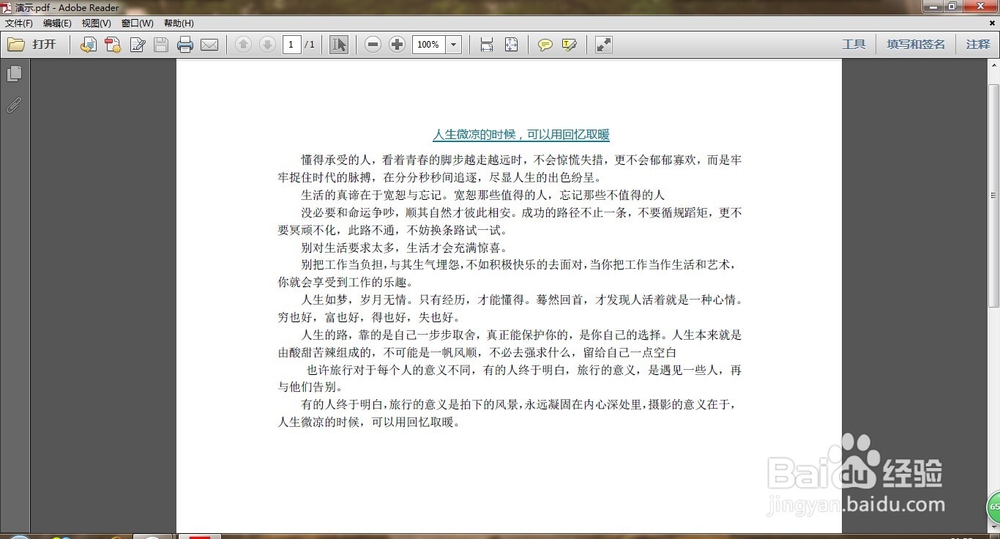
Task: Open the 工具 (Tools) pane
Action: [x=854, y=45]
